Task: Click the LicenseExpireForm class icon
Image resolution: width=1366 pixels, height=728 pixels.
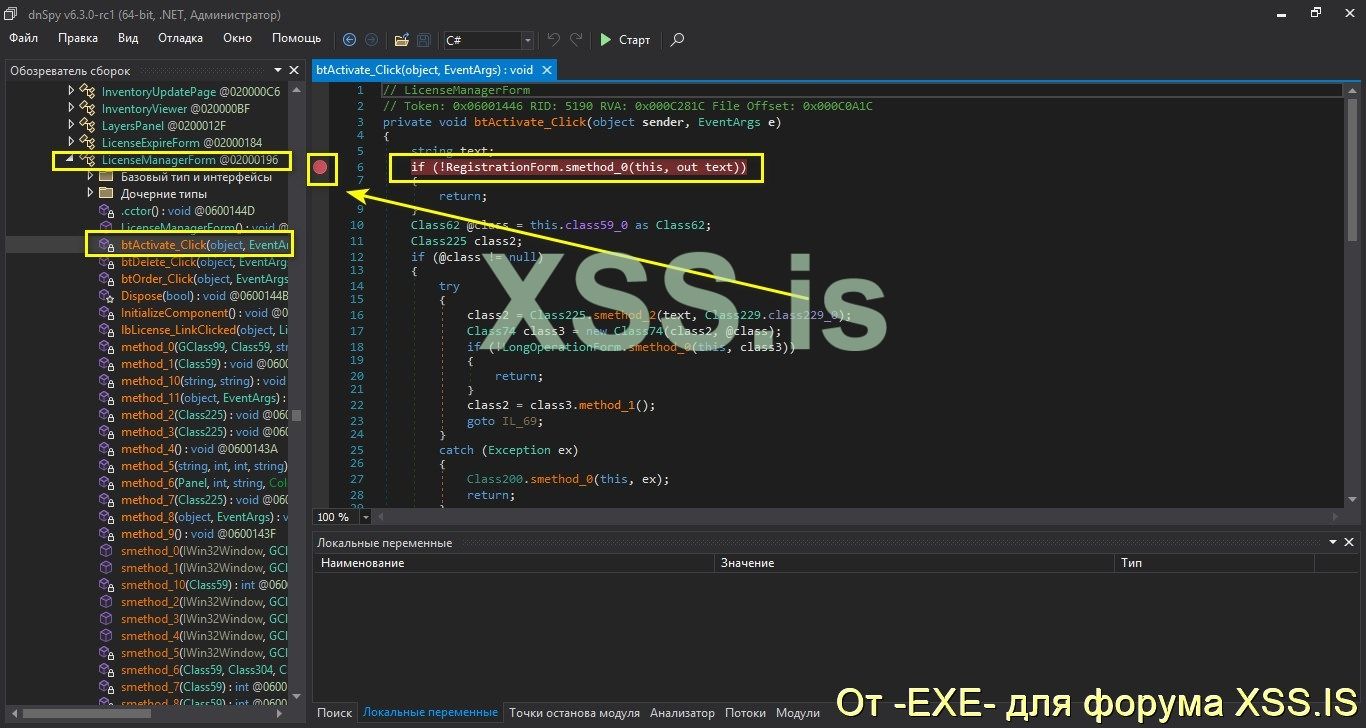Action: pyautogui.click(x=87, y=142)
